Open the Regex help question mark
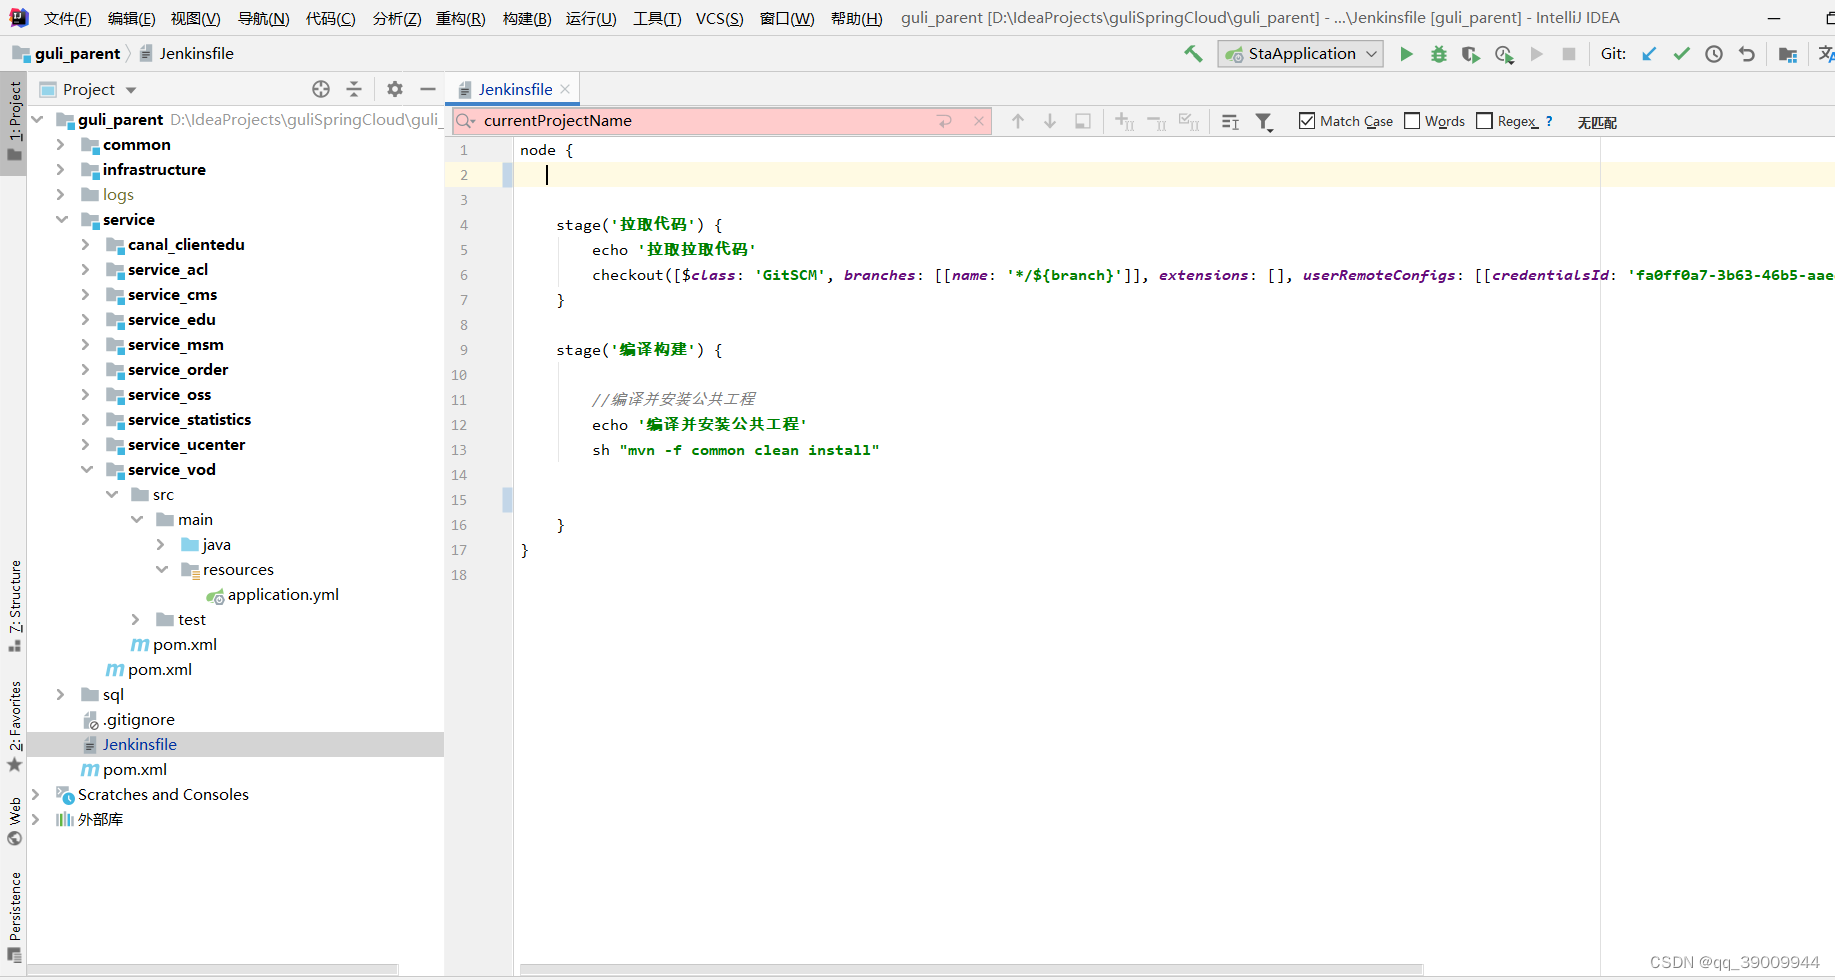 click(x=1549, y=121)
